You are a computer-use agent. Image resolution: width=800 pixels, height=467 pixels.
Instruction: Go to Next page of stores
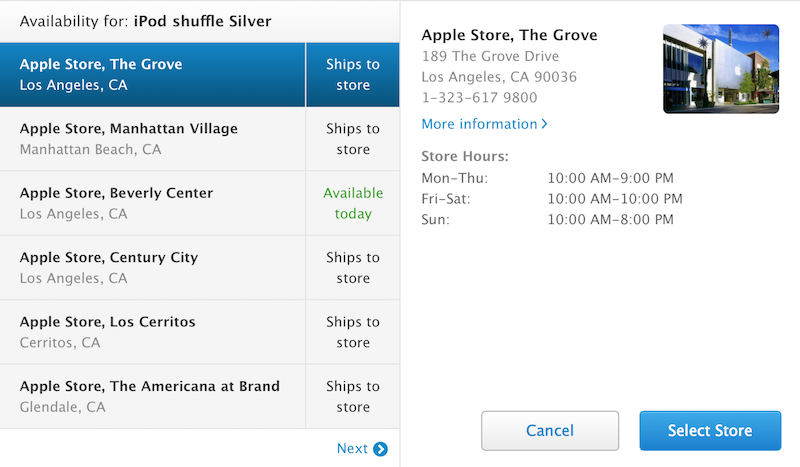click(x=352, y=449)
